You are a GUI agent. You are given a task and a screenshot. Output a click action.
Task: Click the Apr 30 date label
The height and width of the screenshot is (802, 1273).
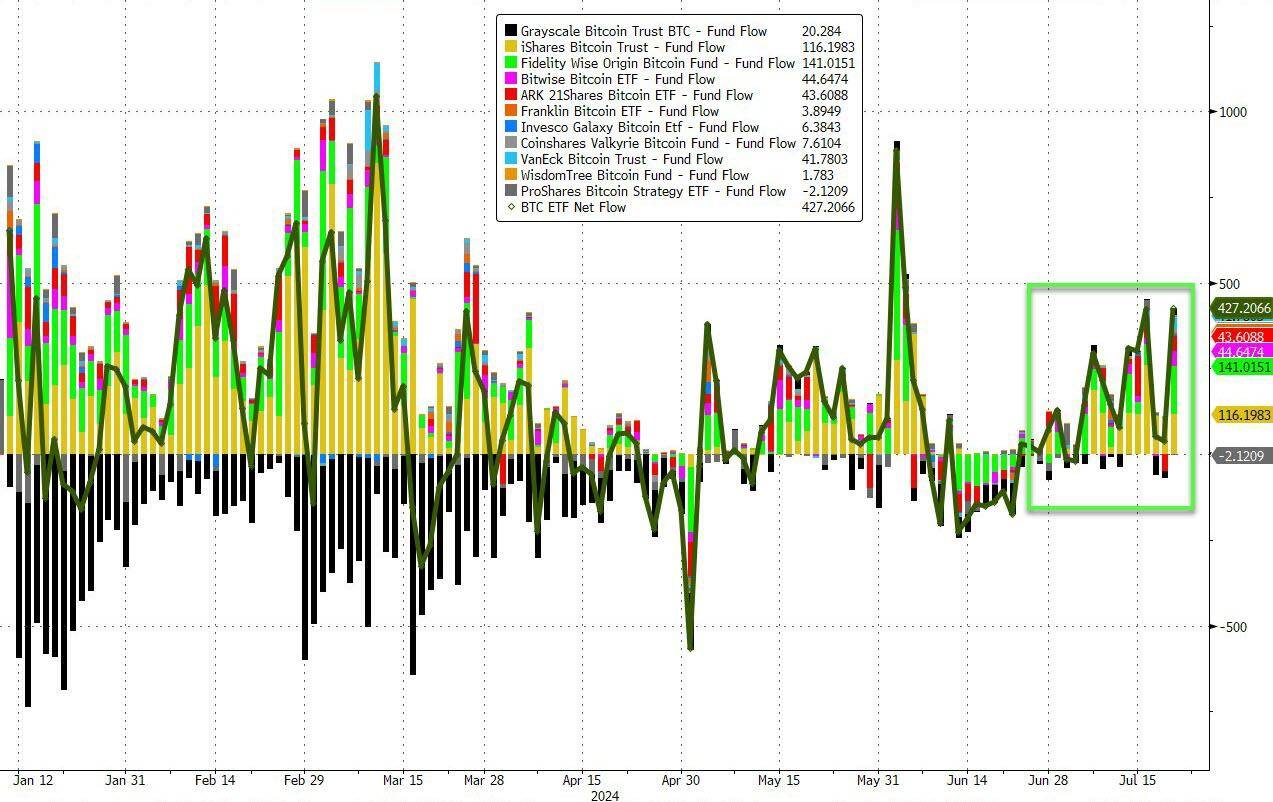[680, 780]
